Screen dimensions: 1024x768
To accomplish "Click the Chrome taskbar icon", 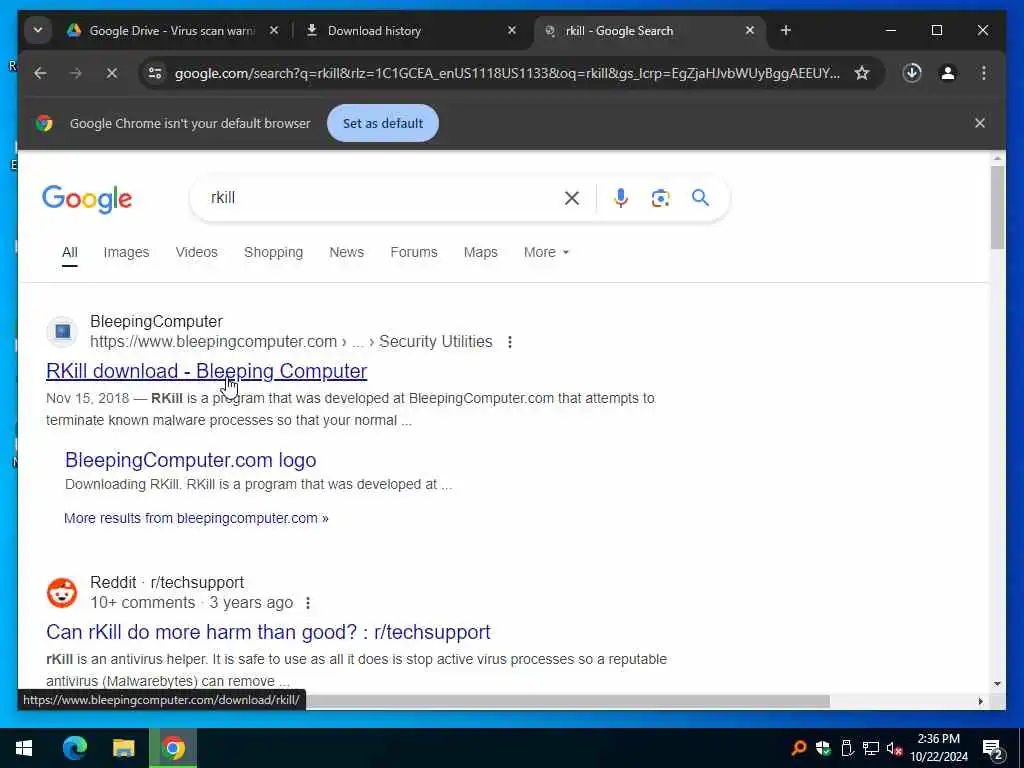I will click(173, 748).
